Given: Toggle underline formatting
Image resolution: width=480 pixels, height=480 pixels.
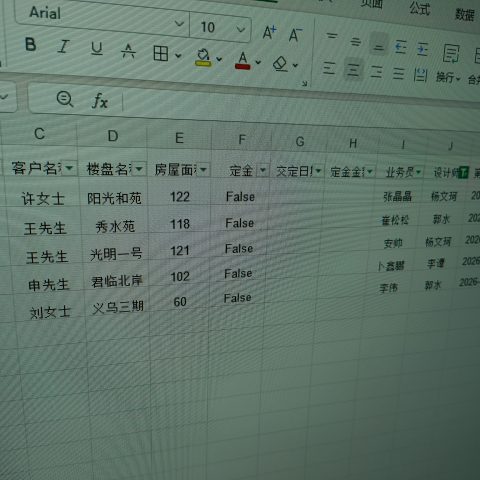Looking at the screenshot, I should (x=97, y=49).
